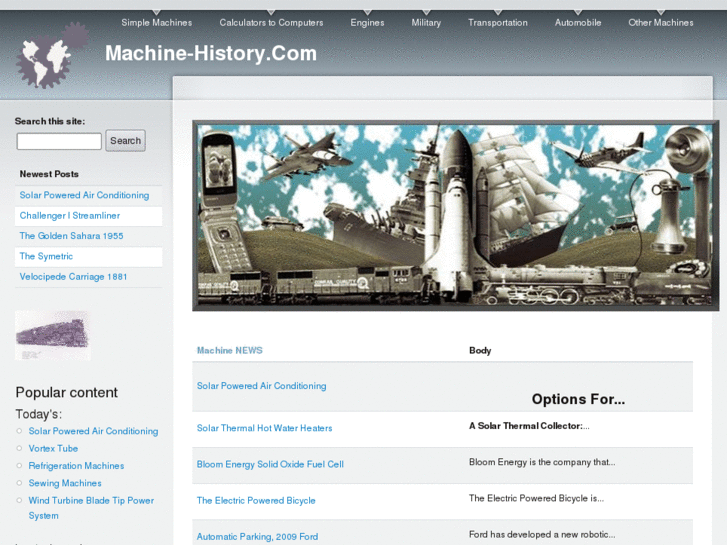
Task: Focus the Search this site input field
Action: pyautogui.click(x=59, y=141)
